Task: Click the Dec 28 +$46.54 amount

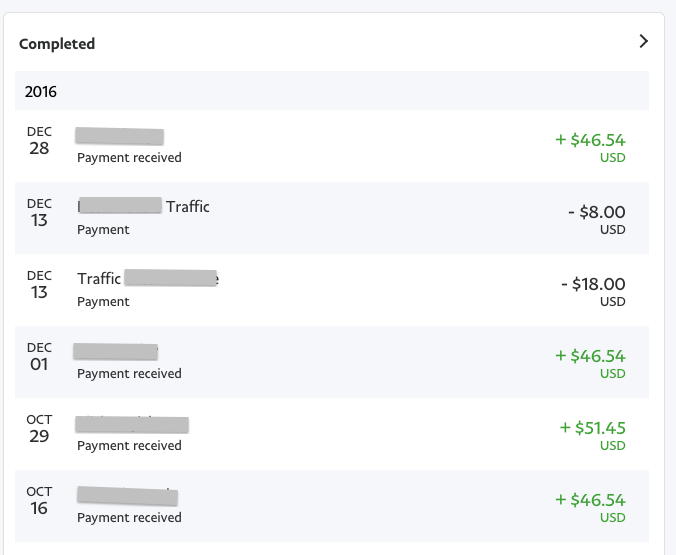Action: coord(590,140)
